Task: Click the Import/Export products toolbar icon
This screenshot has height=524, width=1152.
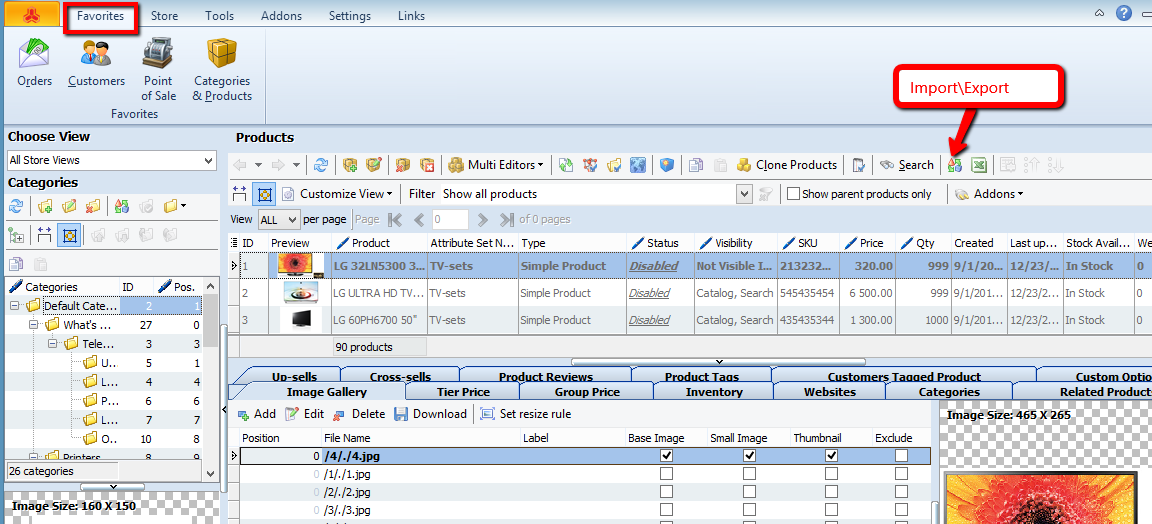Action: [955, 165]
